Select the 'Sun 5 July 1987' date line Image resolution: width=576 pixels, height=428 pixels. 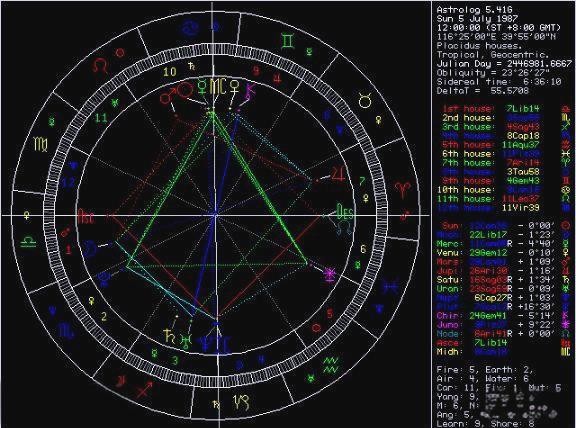pyautogui.click(x=477, y=19)
